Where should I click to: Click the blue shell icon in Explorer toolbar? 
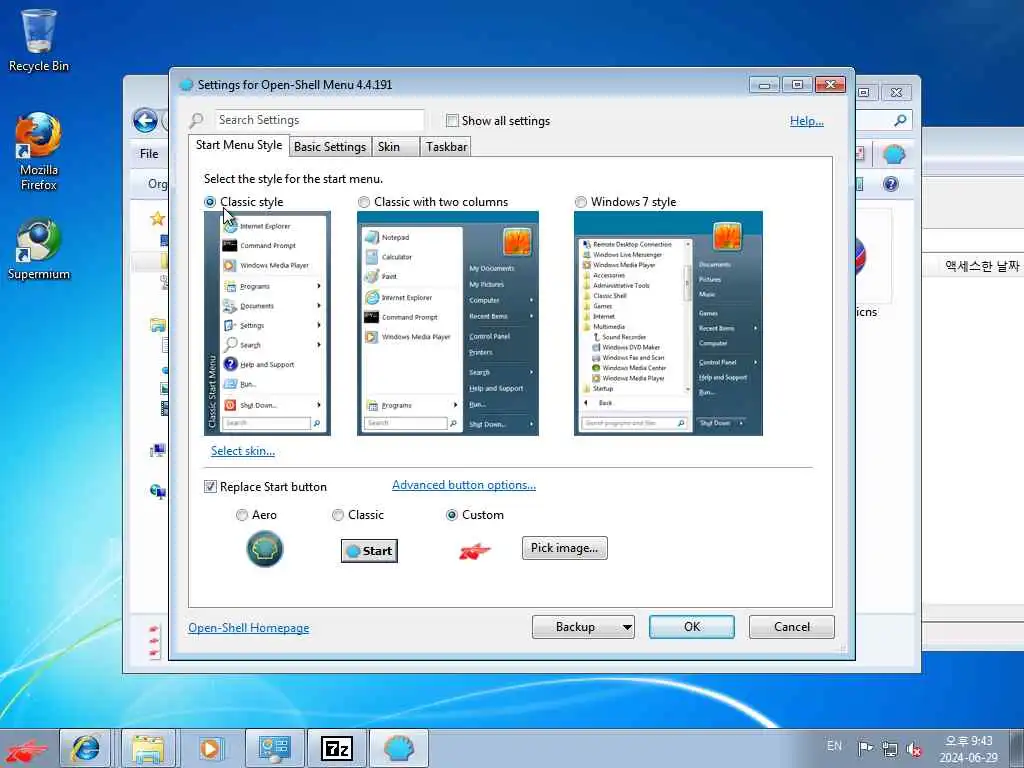point(893,155)
